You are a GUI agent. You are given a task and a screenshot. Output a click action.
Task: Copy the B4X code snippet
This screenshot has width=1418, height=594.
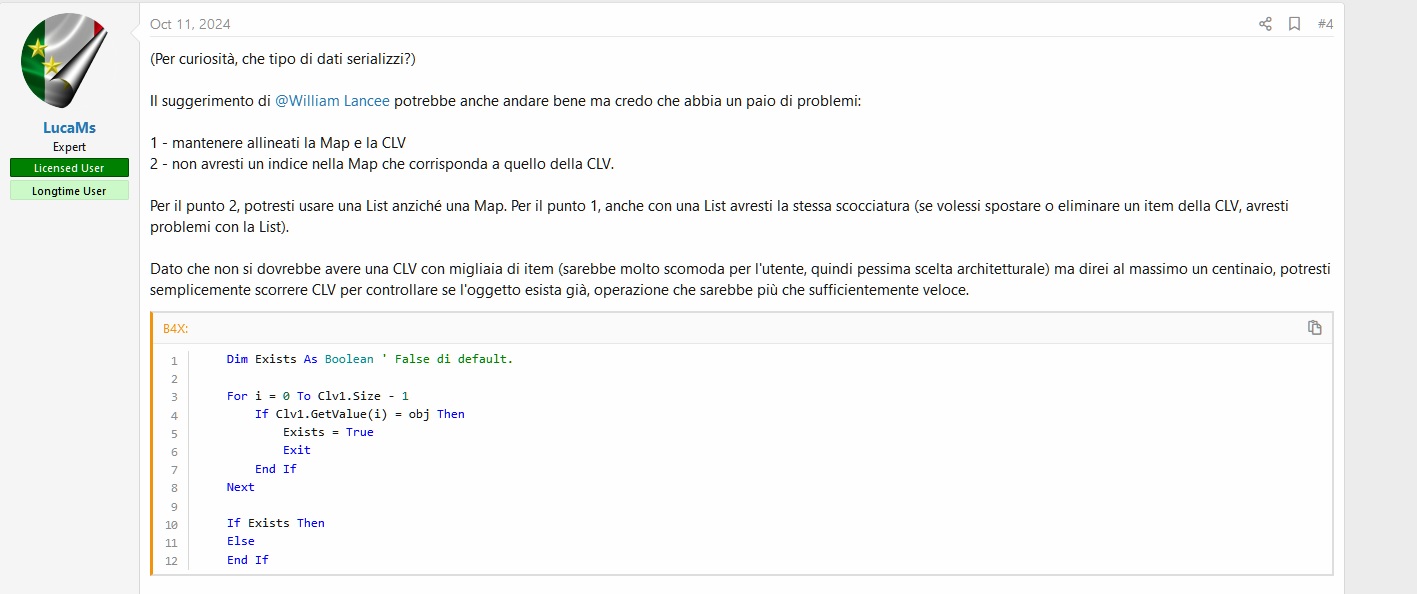click(x=1315, y=328)
